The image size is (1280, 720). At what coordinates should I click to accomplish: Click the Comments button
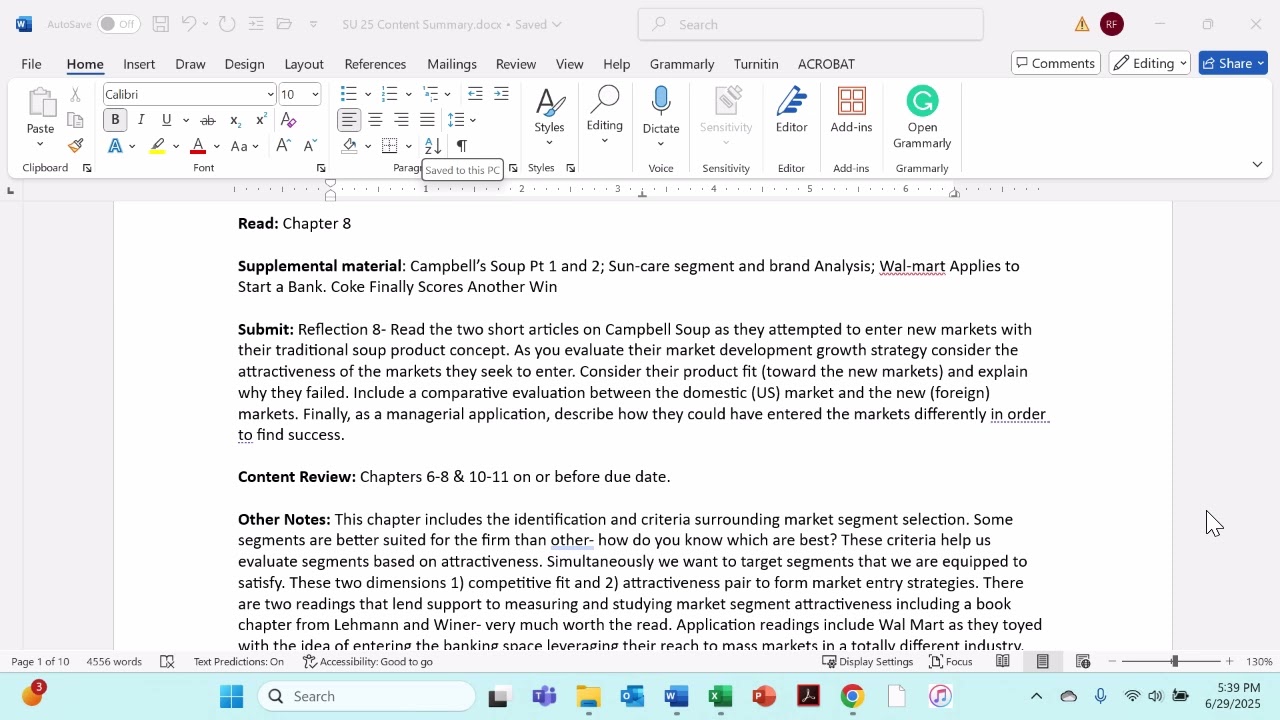click(x=1056, y=63)
